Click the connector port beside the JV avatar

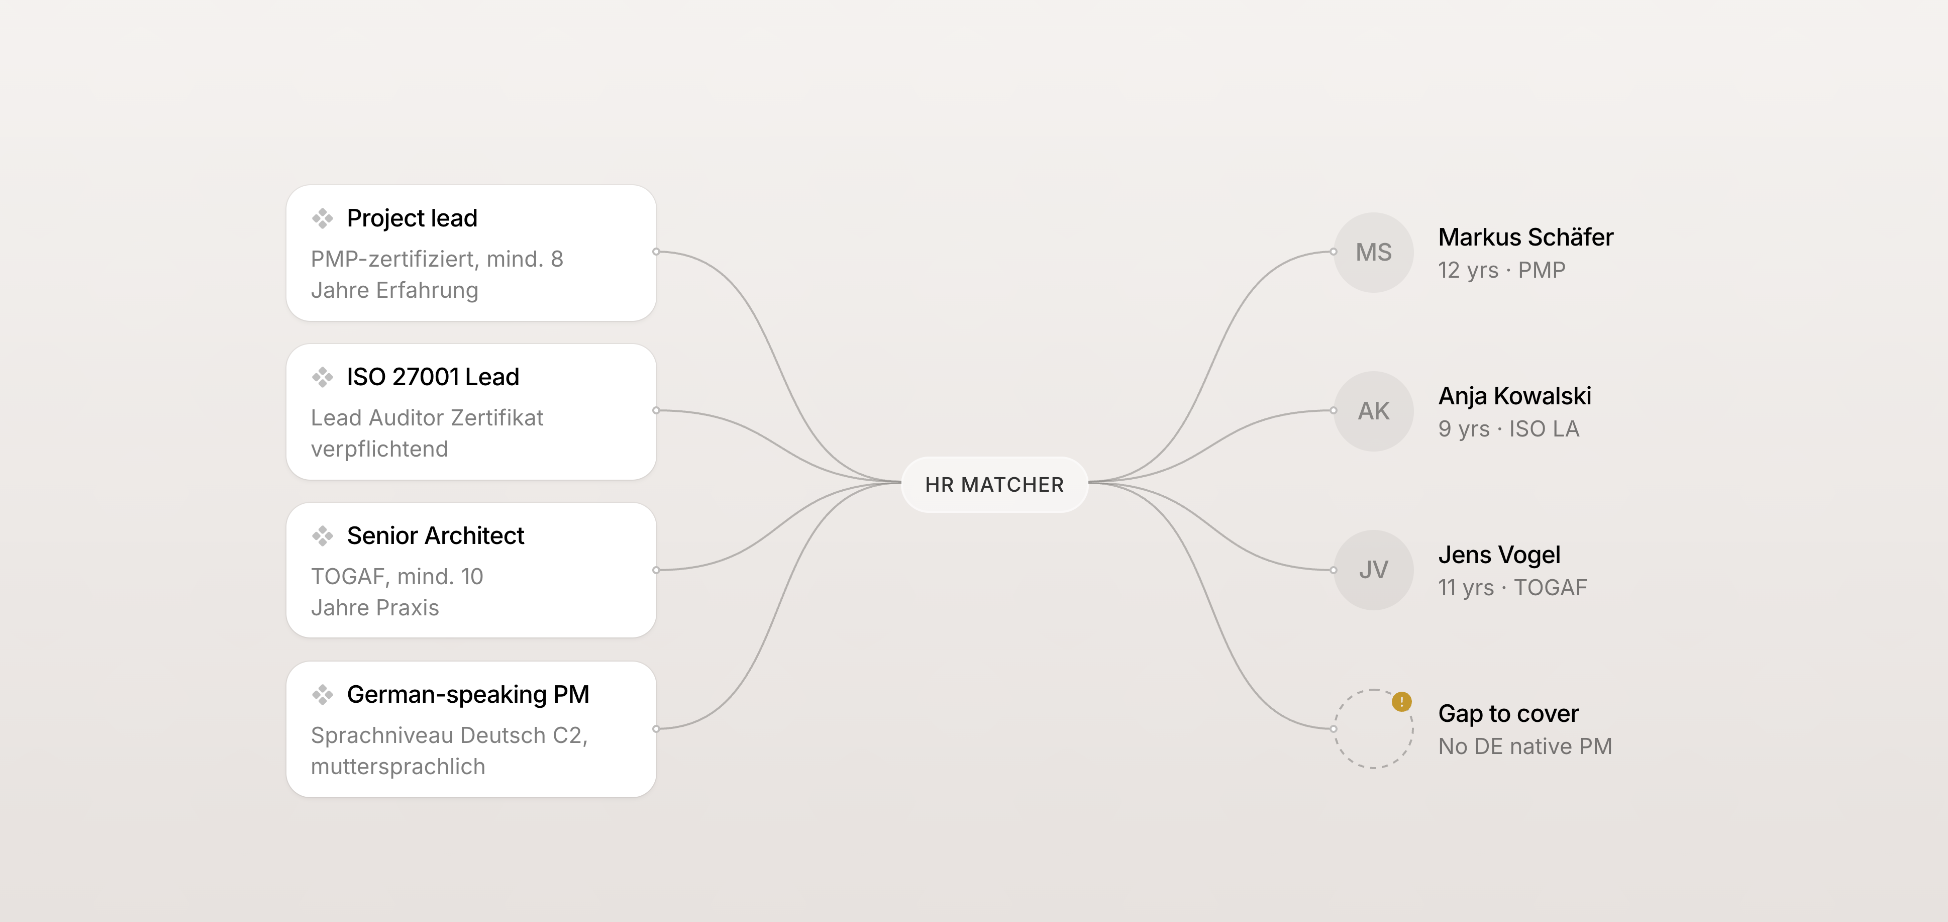[x=1334, y=570]
